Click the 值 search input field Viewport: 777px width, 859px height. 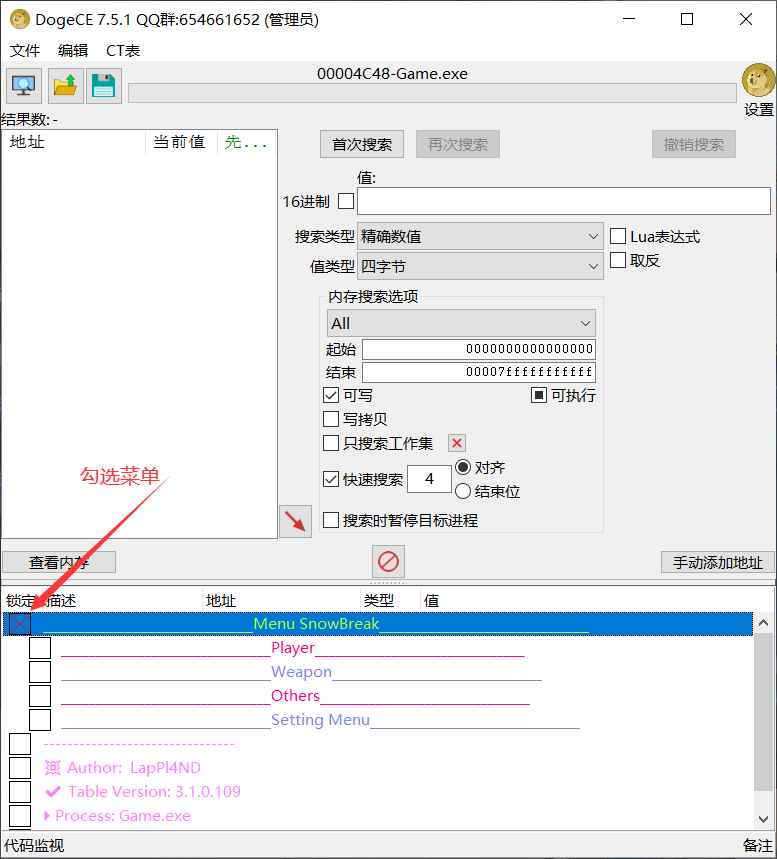pos(564,201)
